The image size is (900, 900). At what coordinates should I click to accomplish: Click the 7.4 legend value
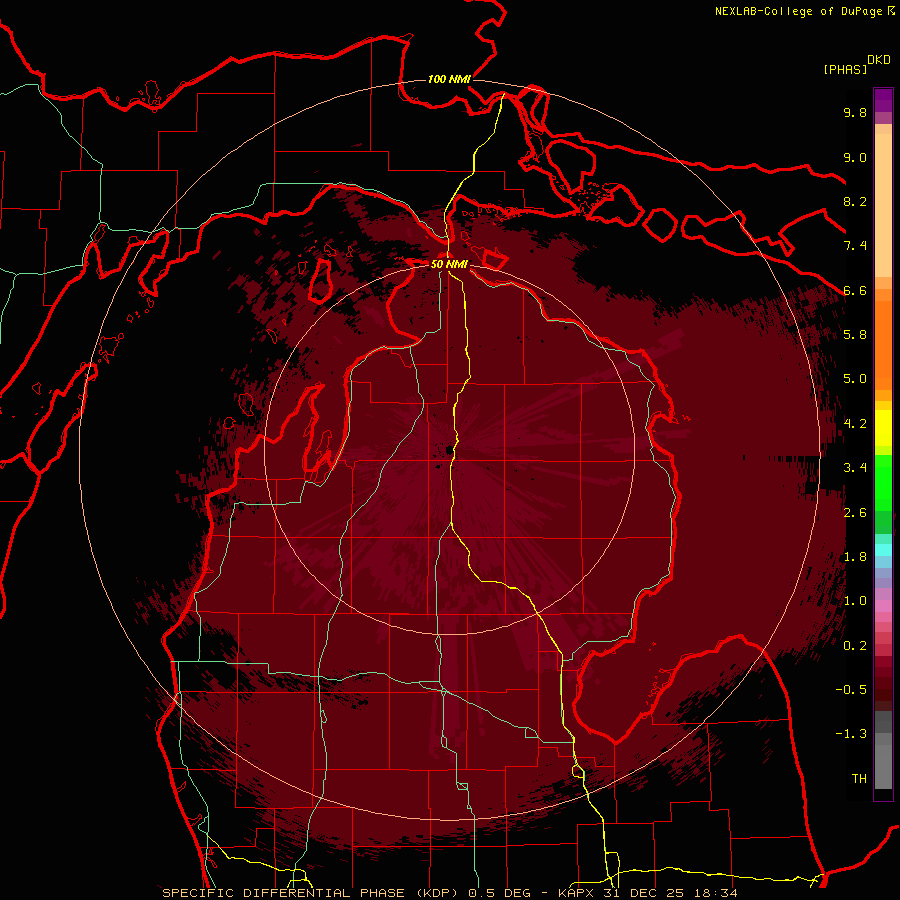(855, 246)
